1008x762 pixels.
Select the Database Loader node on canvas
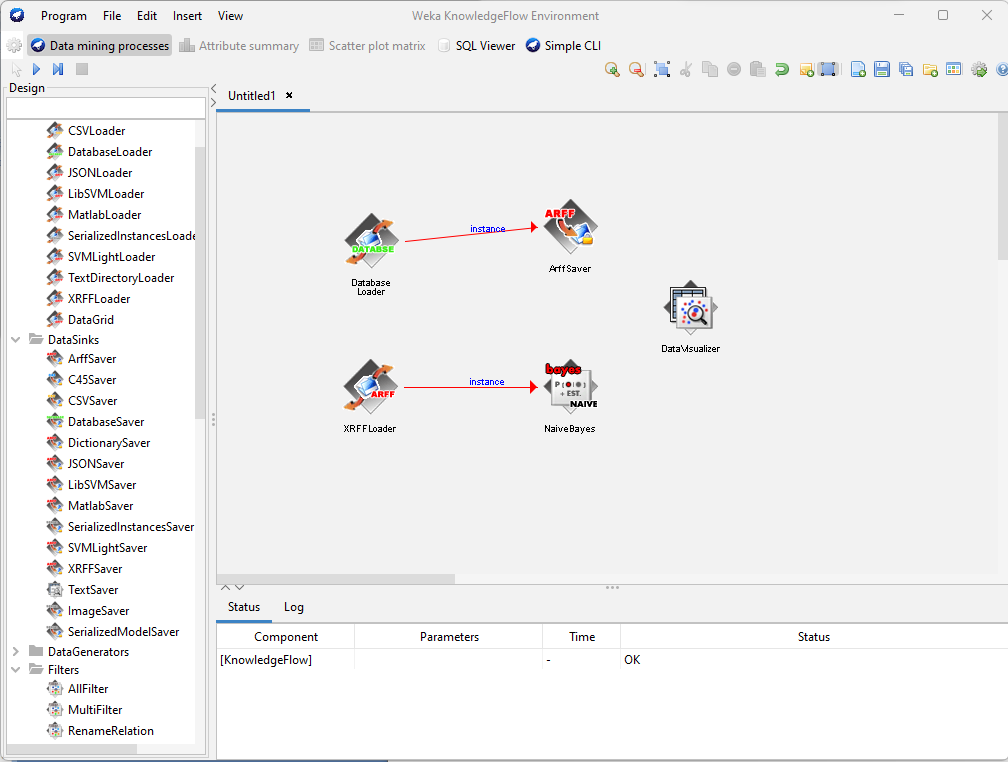coord(371,241)
